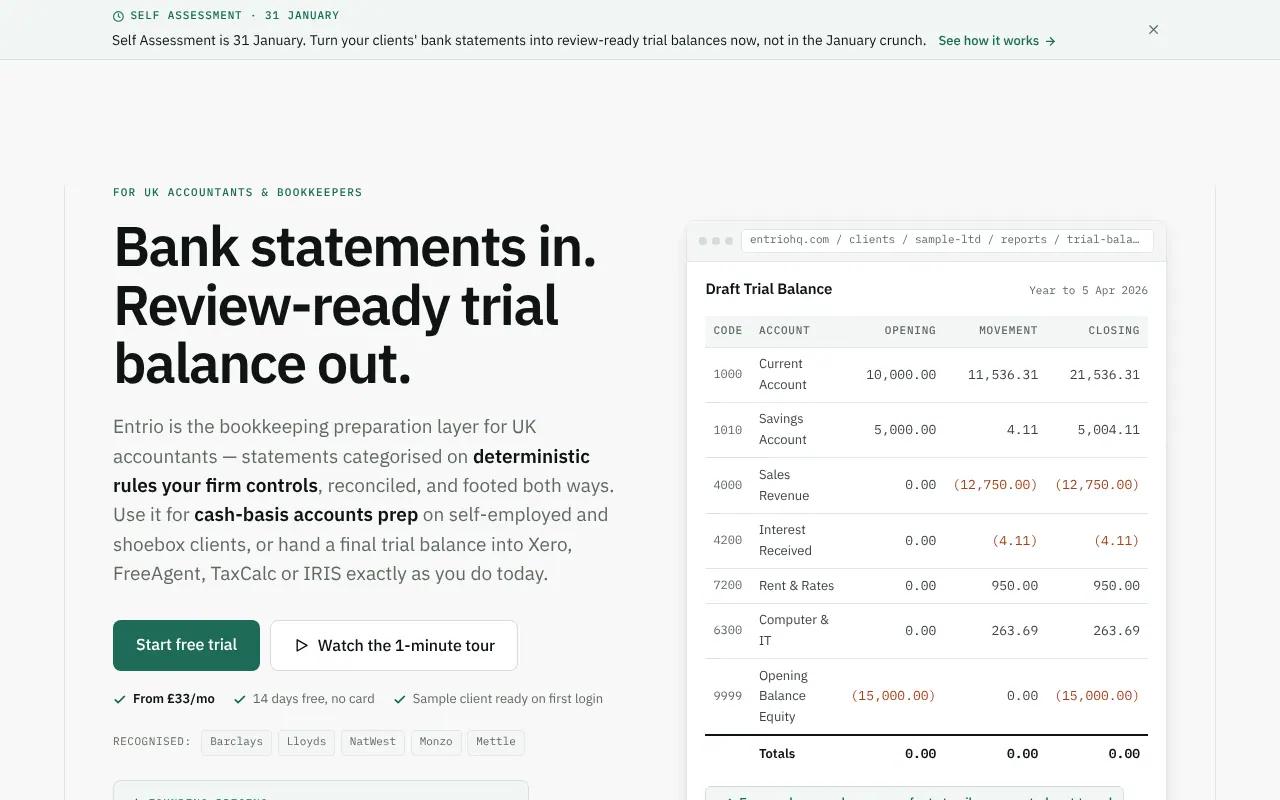
Task: Click the "Totals" row label
Action: (777, 754)
